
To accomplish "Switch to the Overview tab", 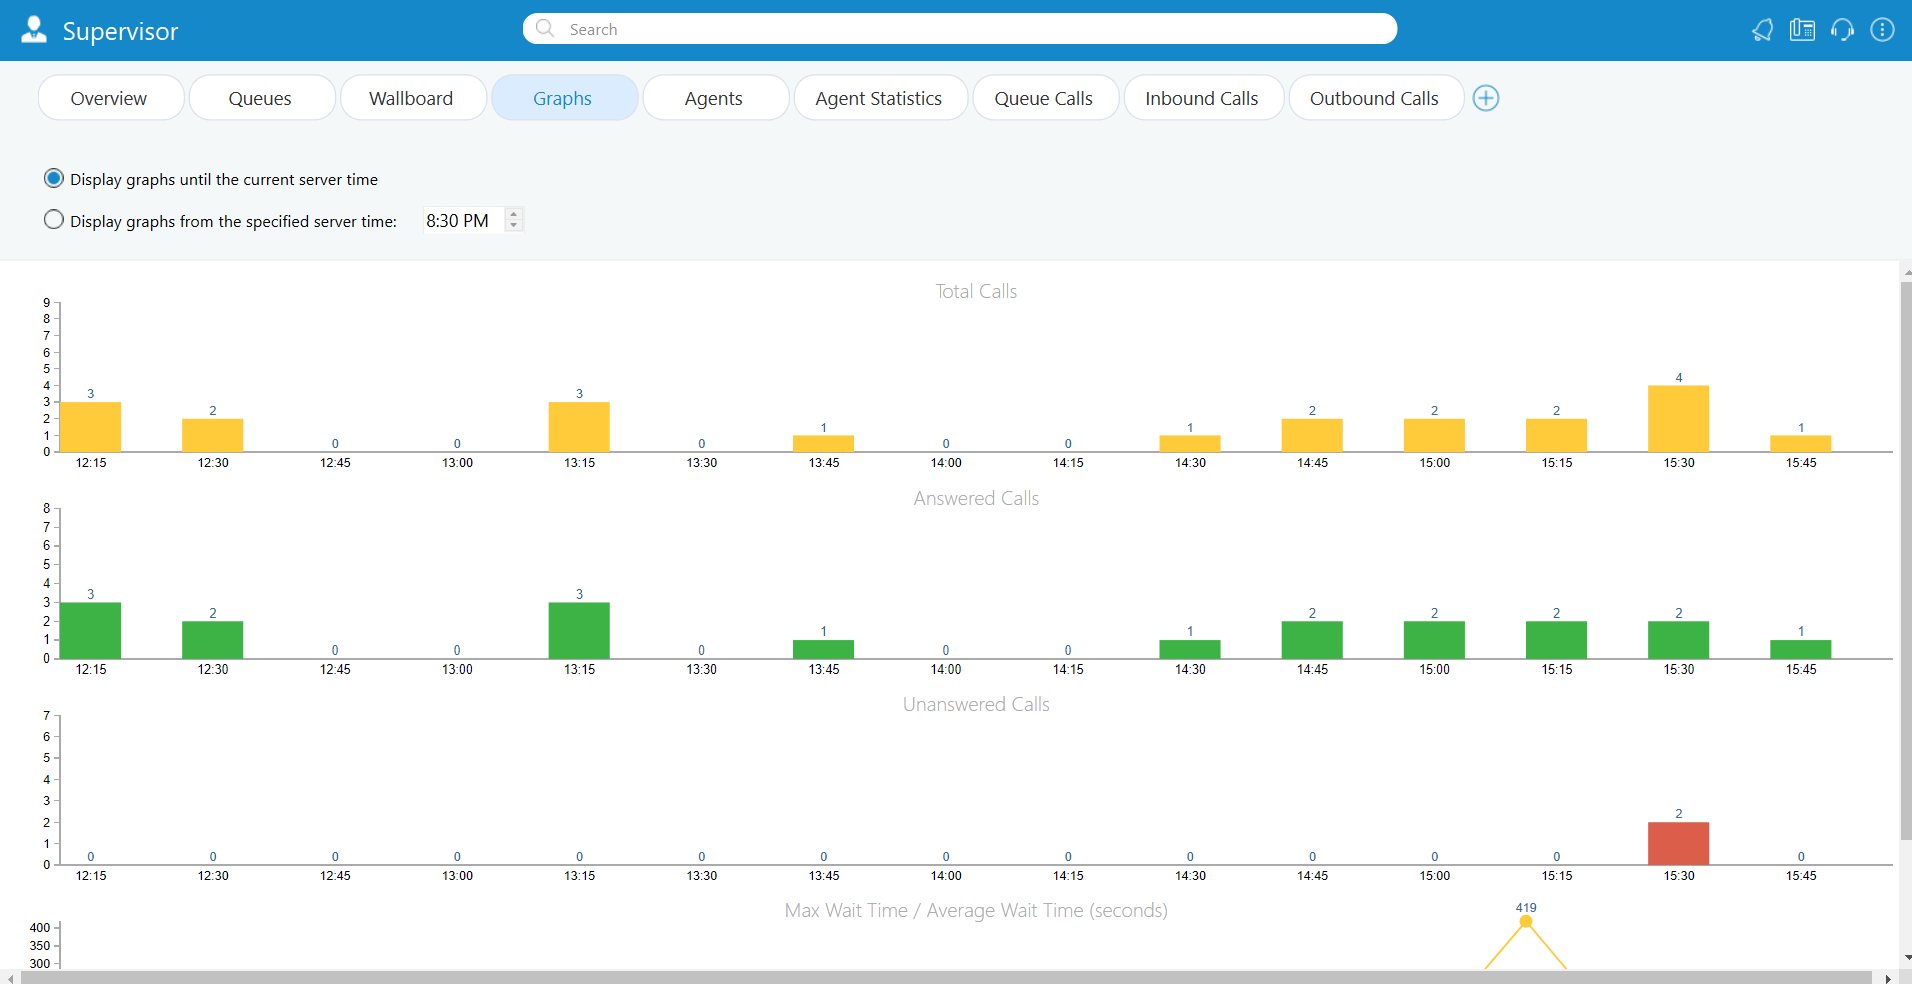I will [x=110, y=98].
